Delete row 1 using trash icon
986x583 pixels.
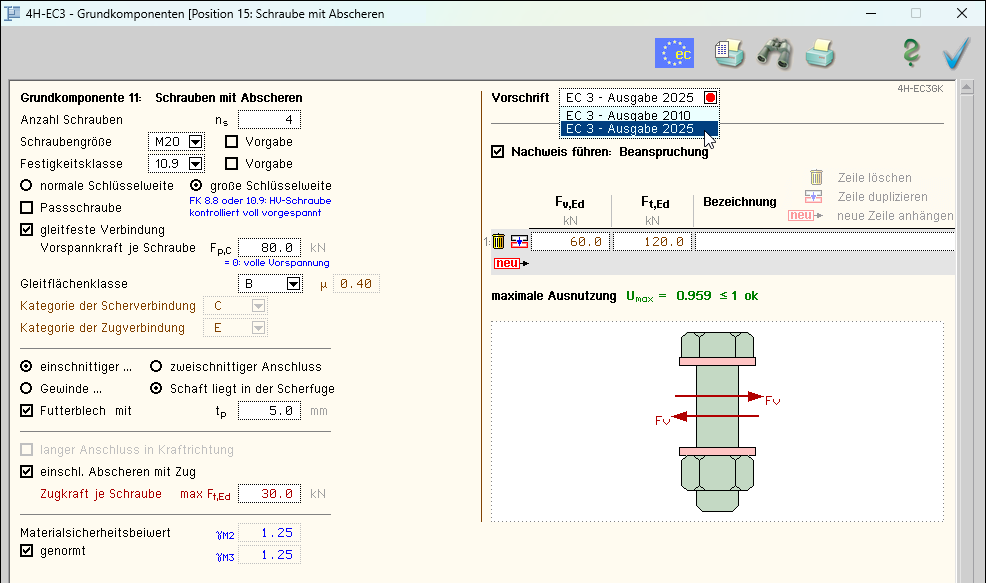pyautogui.click(x=498, y=241)
